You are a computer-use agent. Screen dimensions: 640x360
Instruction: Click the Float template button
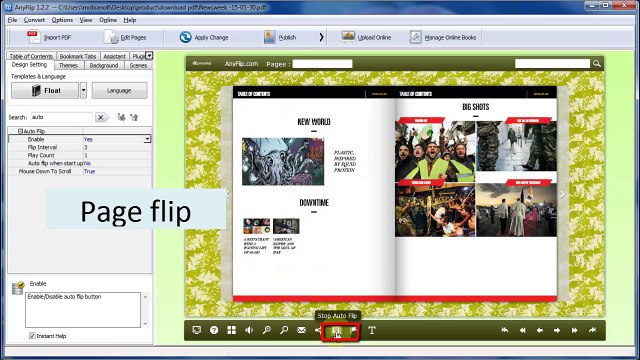coord(45,90)
